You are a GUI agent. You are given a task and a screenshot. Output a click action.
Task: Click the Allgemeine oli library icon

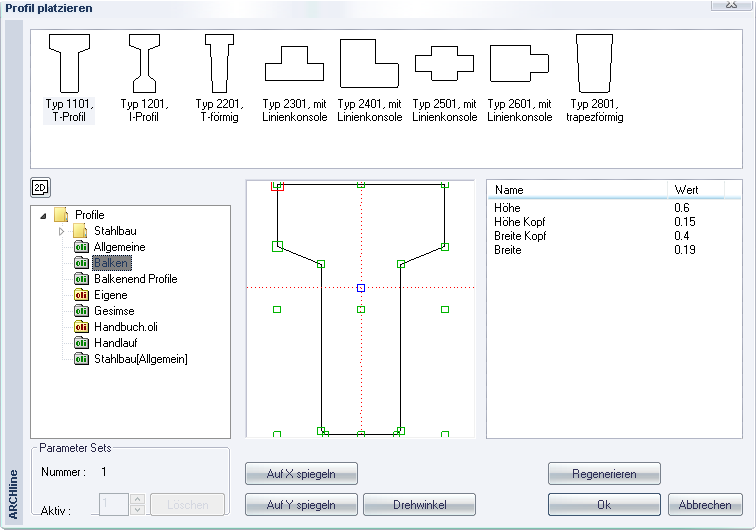[81, 247]
